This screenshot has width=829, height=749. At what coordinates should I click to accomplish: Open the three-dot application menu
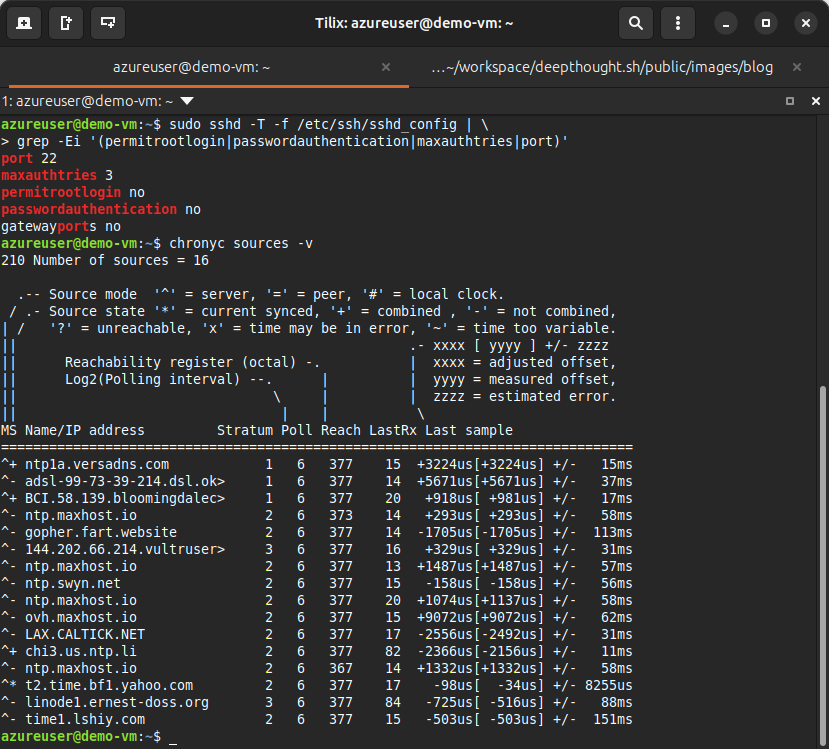coord(678,23)
